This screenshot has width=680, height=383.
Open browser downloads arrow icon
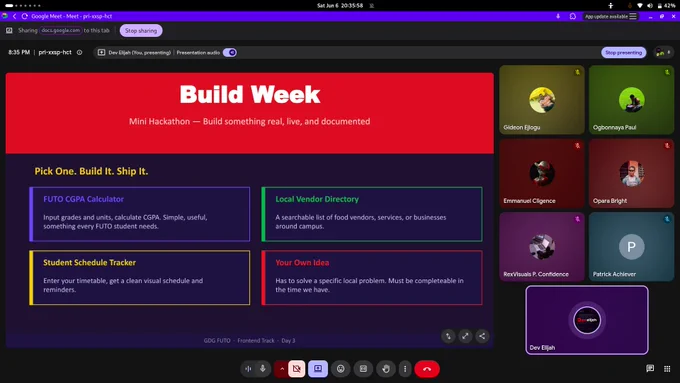558,16
